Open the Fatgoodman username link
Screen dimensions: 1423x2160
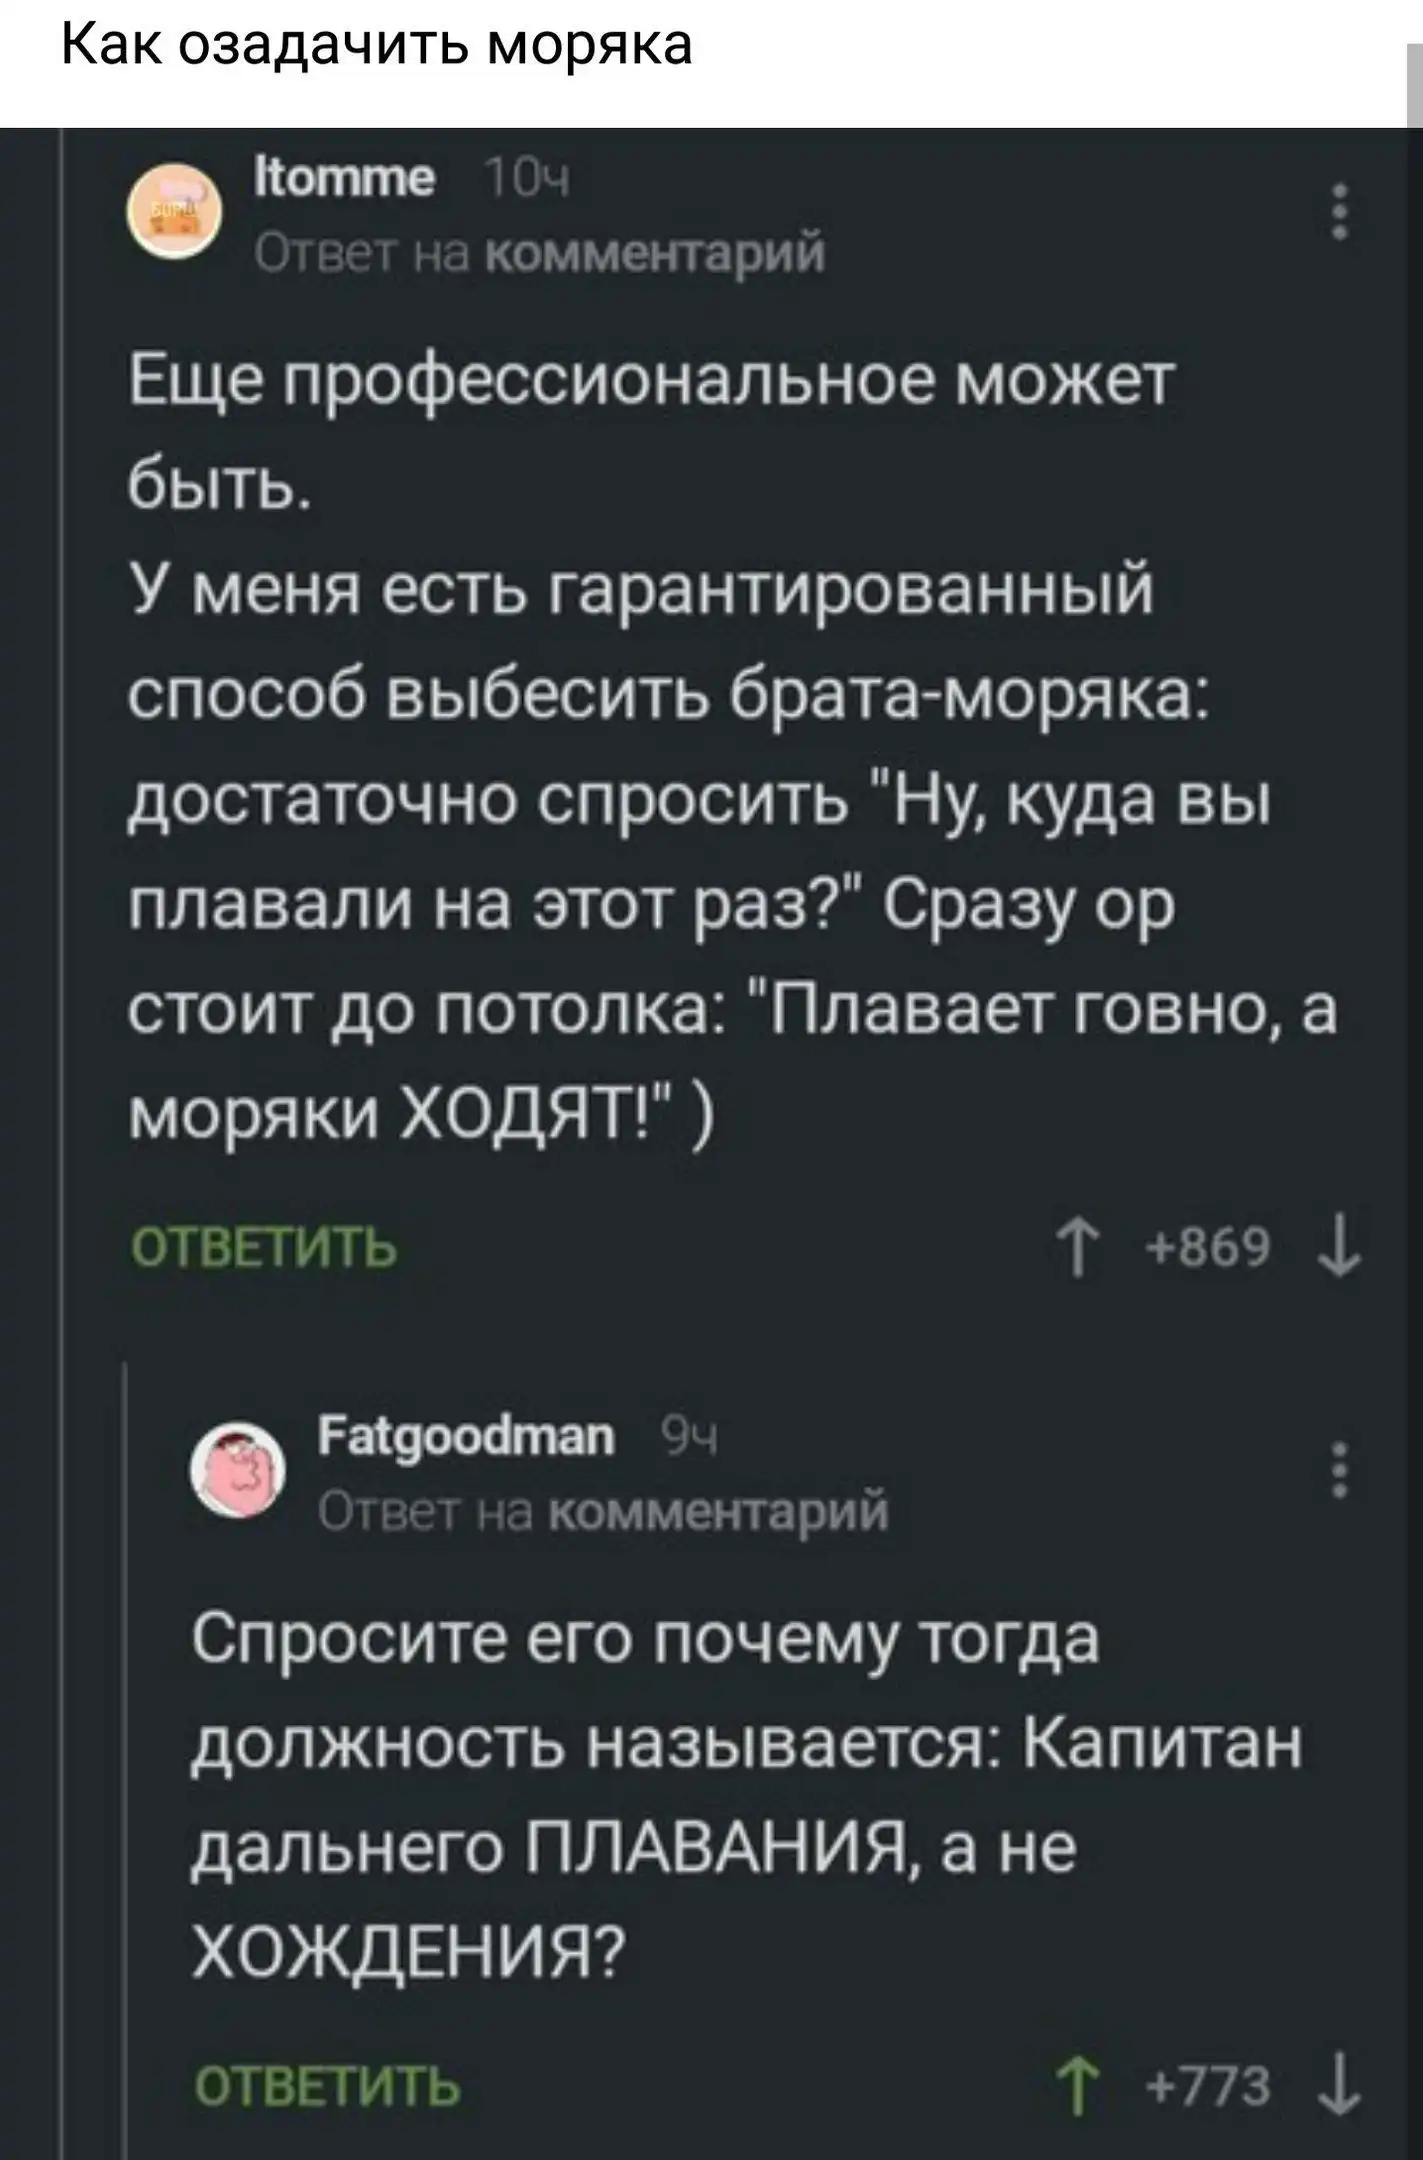pyautogui.click(x=466, y=1438)
